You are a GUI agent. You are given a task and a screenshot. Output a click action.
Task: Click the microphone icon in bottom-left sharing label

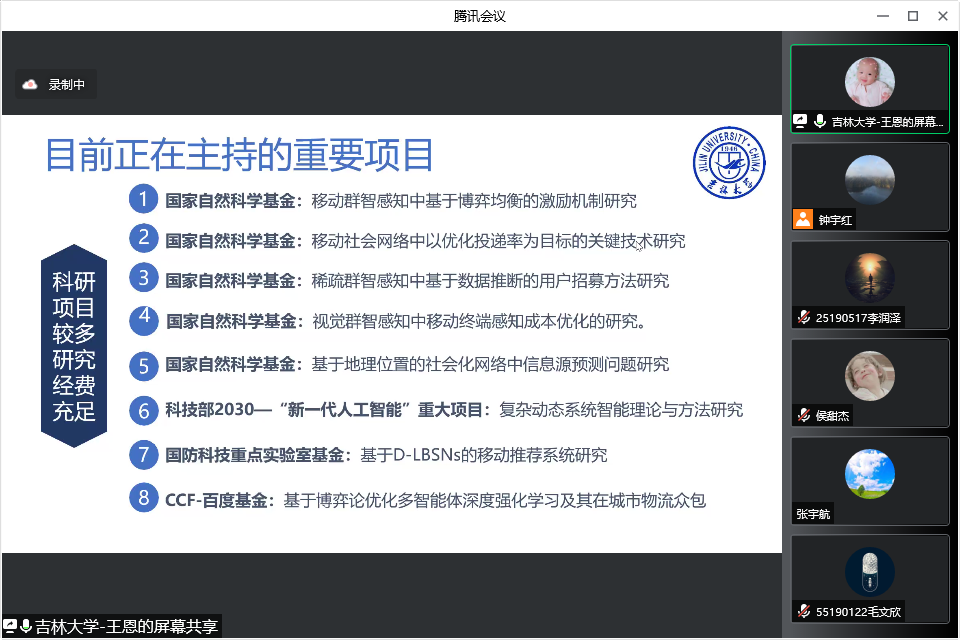click(x=25, y=627)
